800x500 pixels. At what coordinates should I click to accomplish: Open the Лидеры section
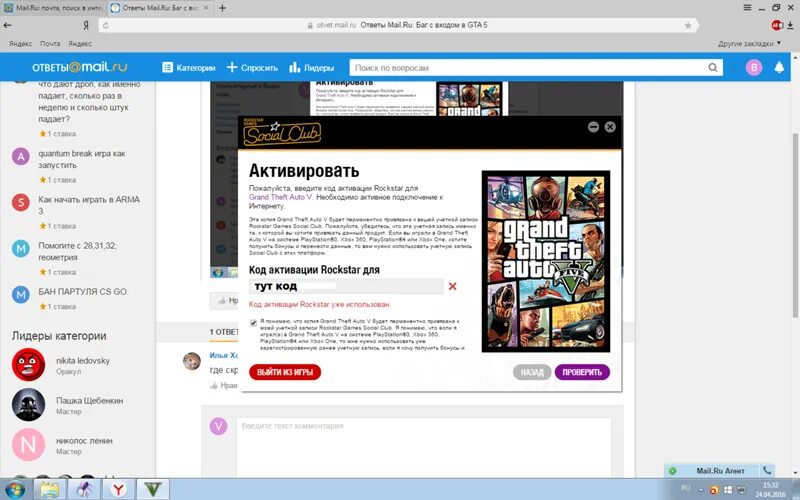tap(312, 67)
